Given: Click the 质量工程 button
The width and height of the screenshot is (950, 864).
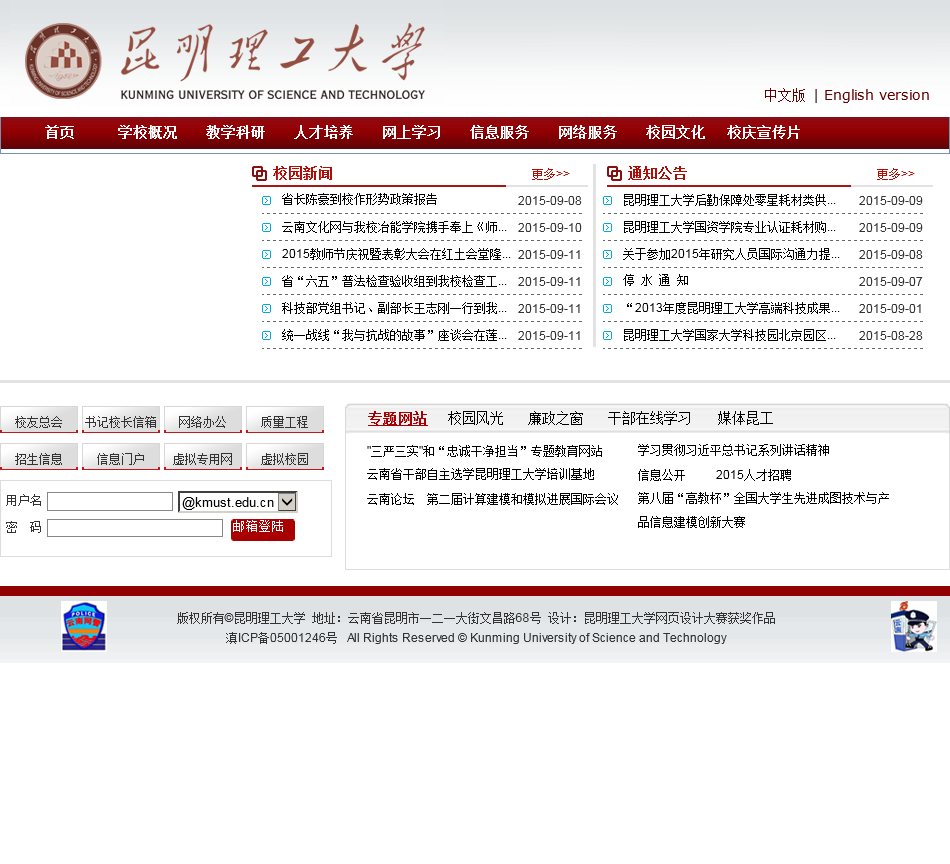Looking at the screenshot, I should point(285,420).
